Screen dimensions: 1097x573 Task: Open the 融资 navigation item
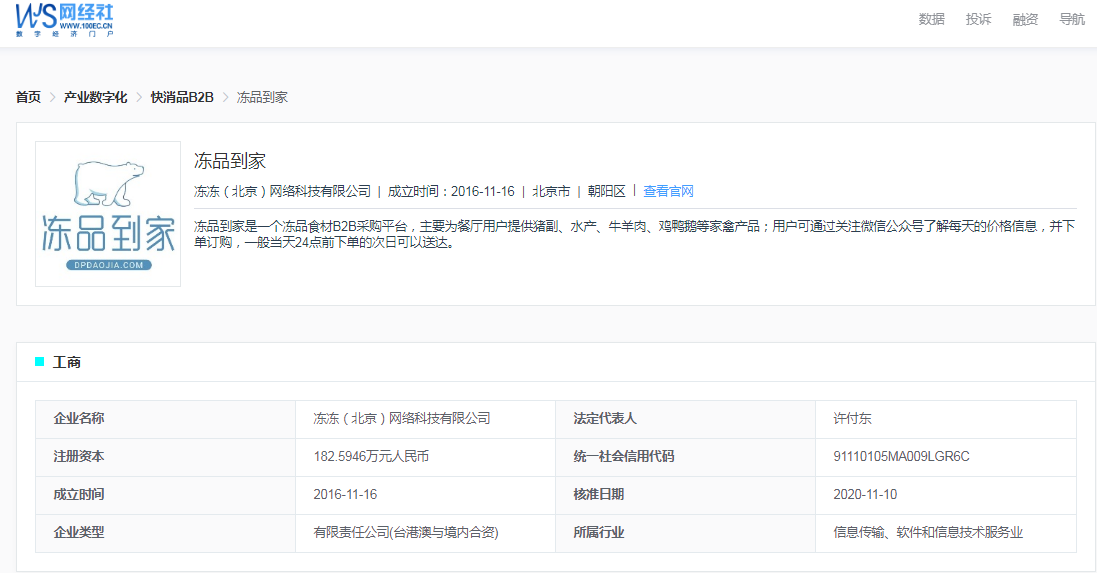click(x=1025, y=20)
